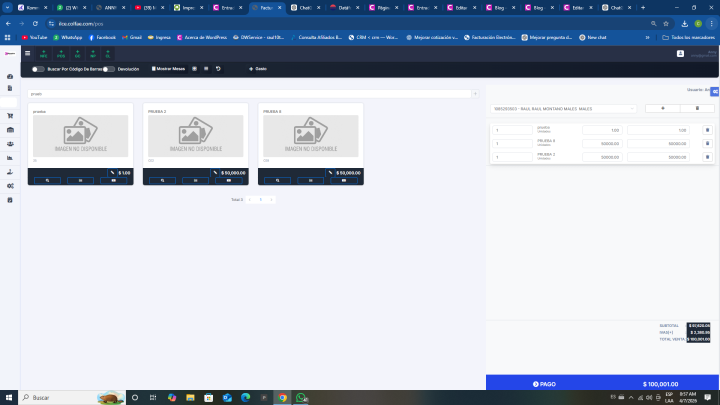
Task: Enable the Devolución switch
Action: (108, 69)
